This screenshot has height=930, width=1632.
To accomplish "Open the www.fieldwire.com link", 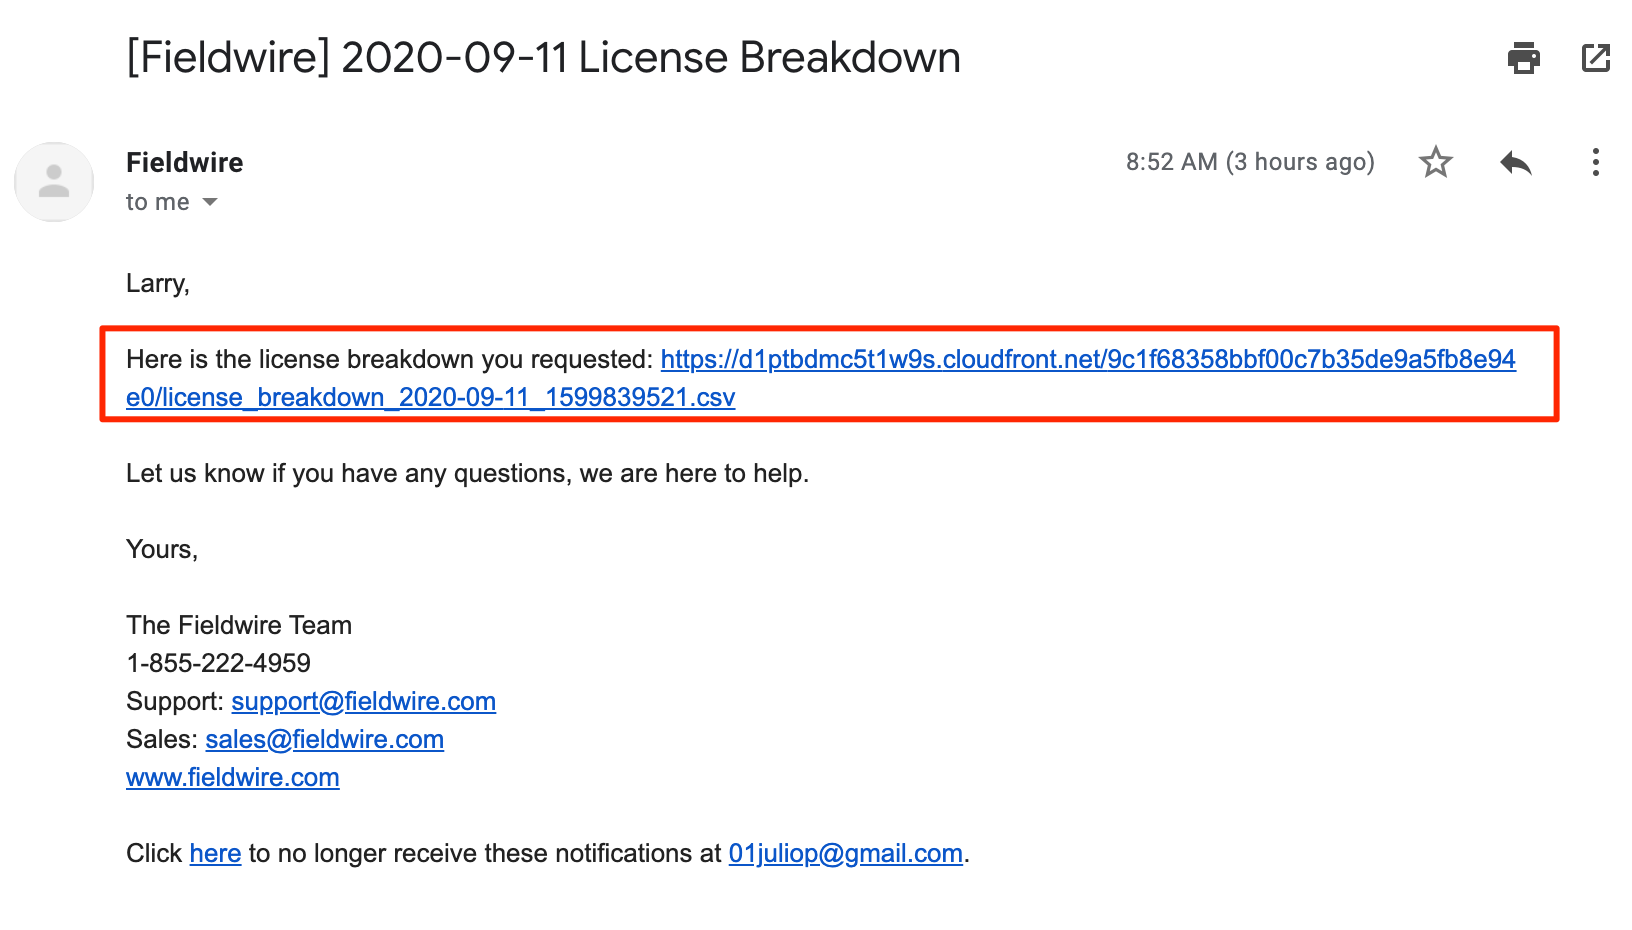I will coord(233,777).
